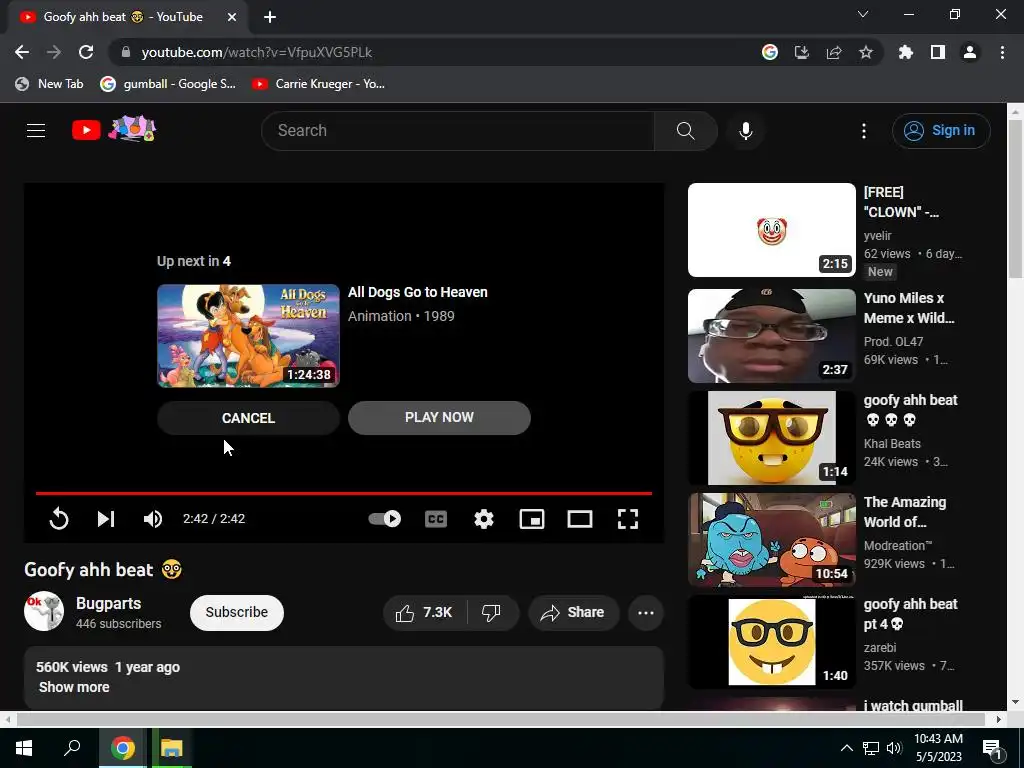Open the notification center
This screenshot has width=1024, height=768.
[x=992, y=748]
